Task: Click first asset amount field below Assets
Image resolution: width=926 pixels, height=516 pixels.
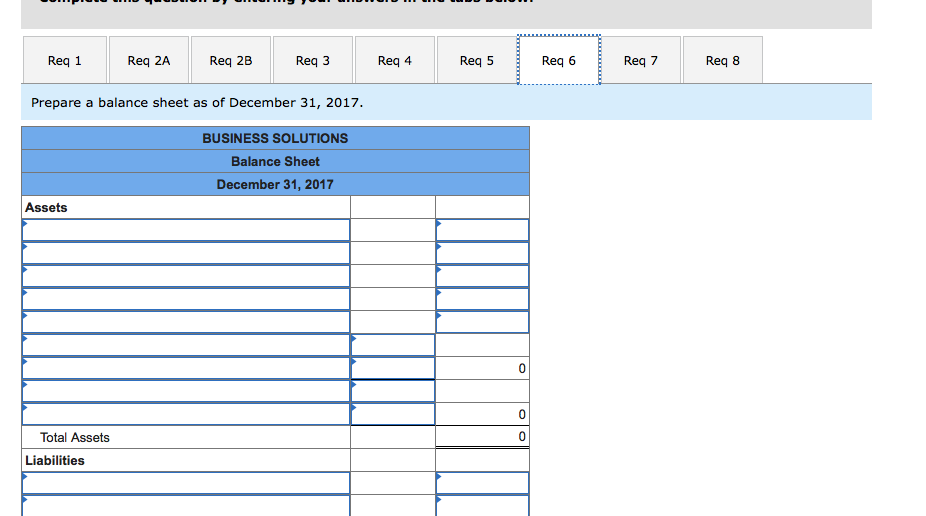Action: pos(482,230)
